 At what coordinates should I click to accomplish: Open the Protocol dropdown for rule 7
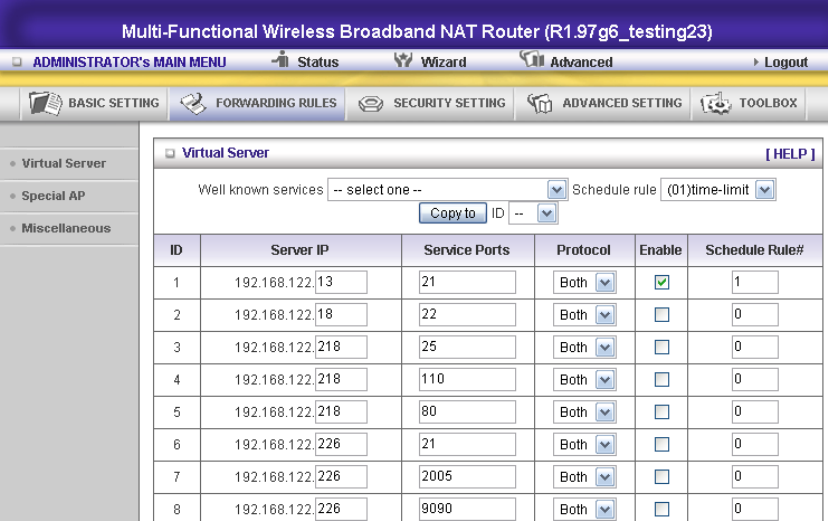tap(585, 477)
